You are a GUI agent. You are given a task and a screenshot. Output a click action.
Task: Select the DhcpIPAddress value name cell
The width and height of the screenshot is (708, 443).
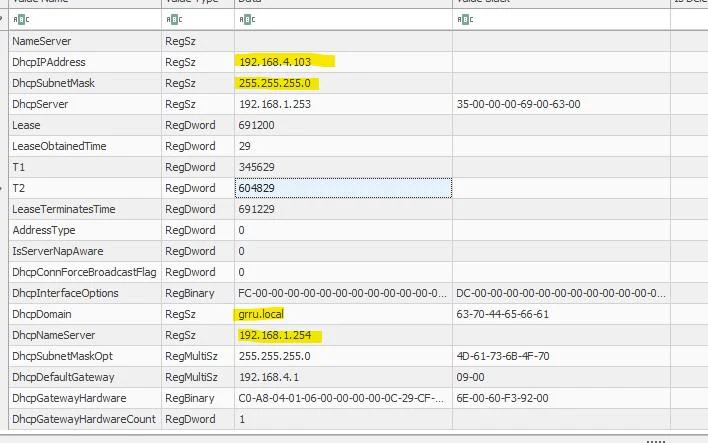(85, 62)
